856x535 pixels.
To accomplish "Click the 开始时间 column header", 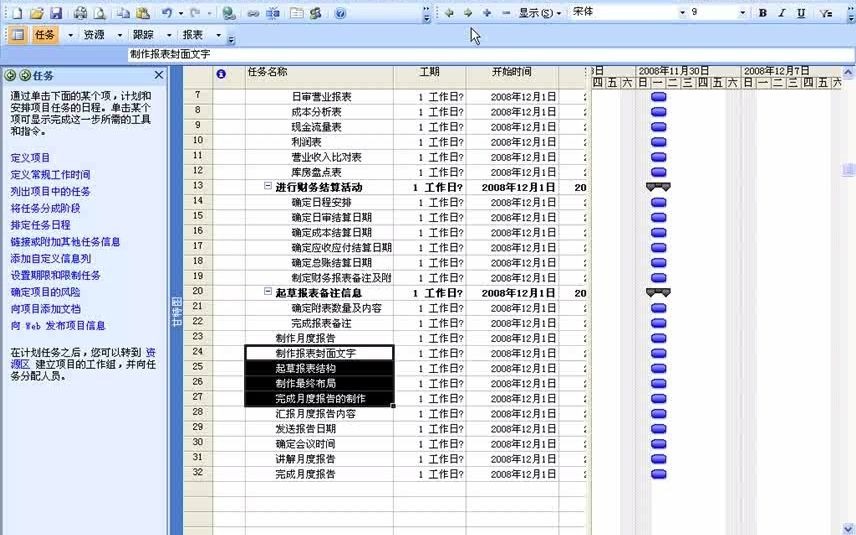I will pyautogui.click(x=512, y=78).
